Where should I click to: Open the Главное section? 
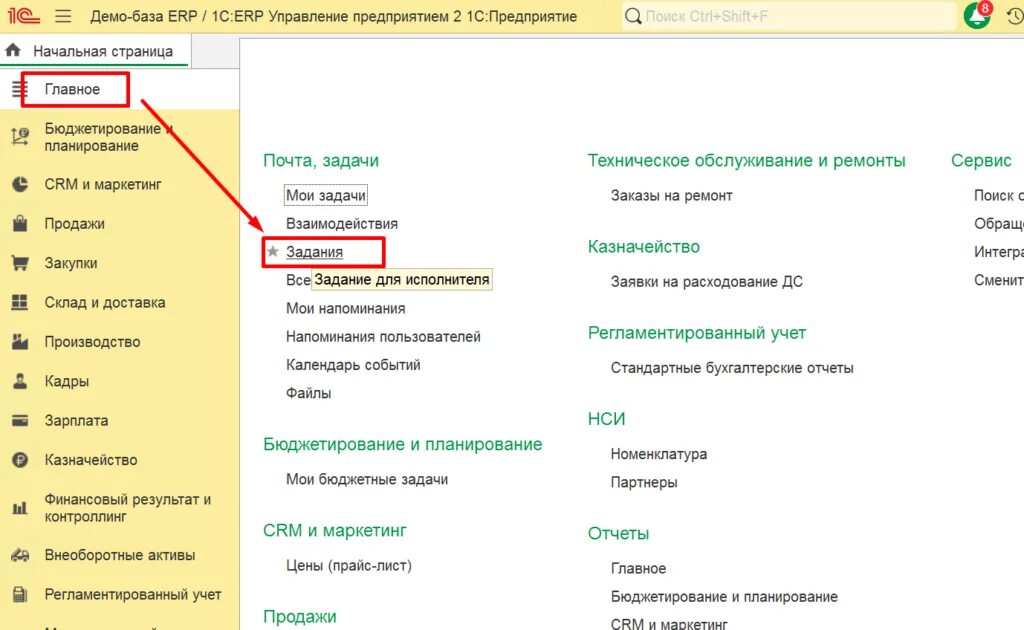click(x=72, y=89)
